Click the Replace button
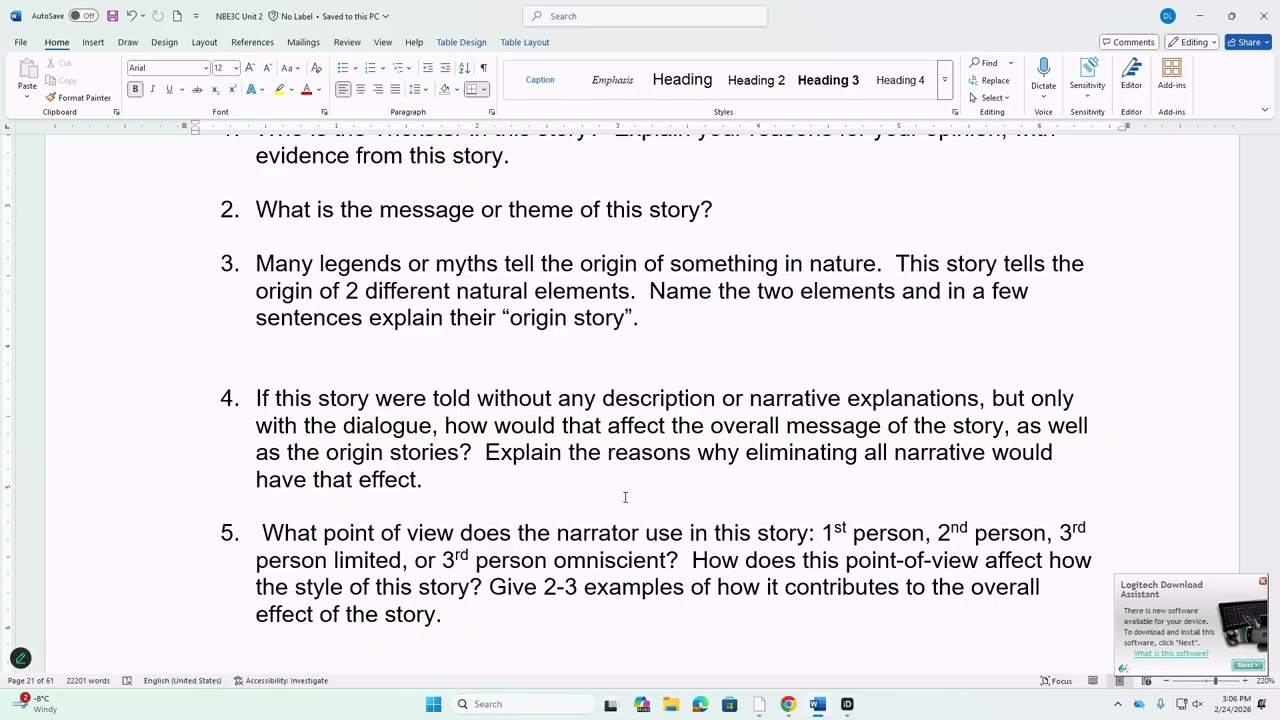 click(x=989, y=81)
